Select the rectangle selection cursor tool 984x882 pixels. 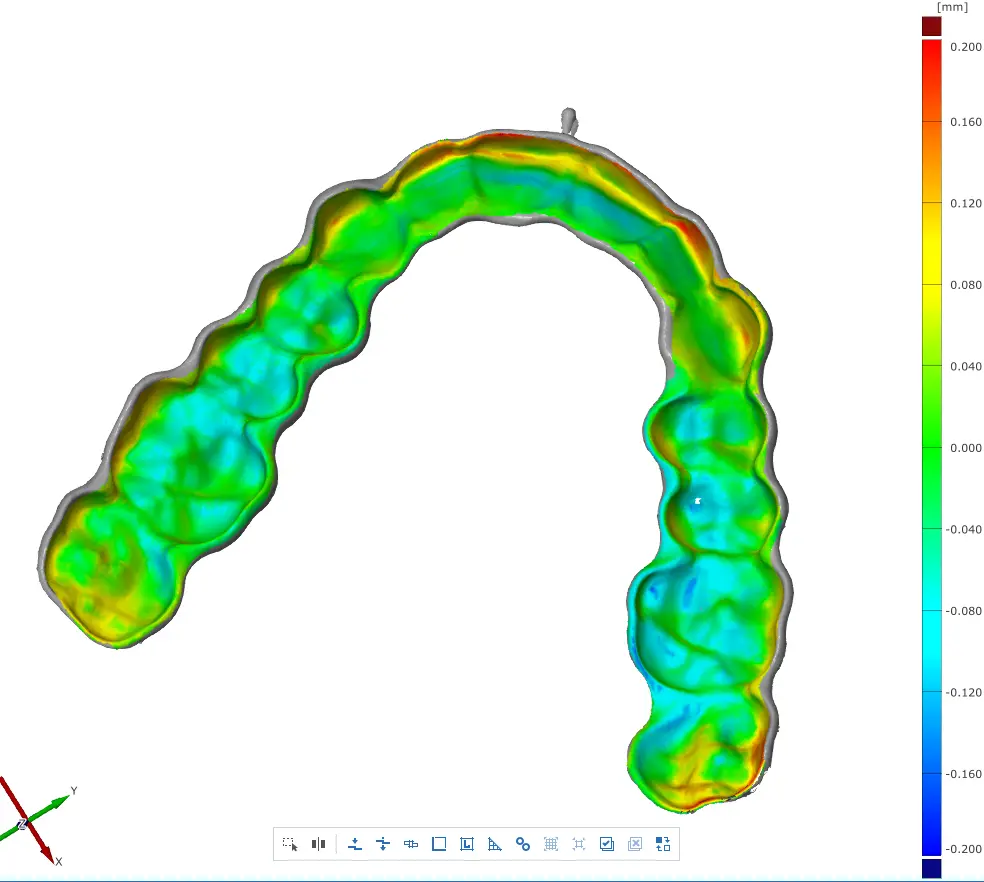(x=289, y=844)
